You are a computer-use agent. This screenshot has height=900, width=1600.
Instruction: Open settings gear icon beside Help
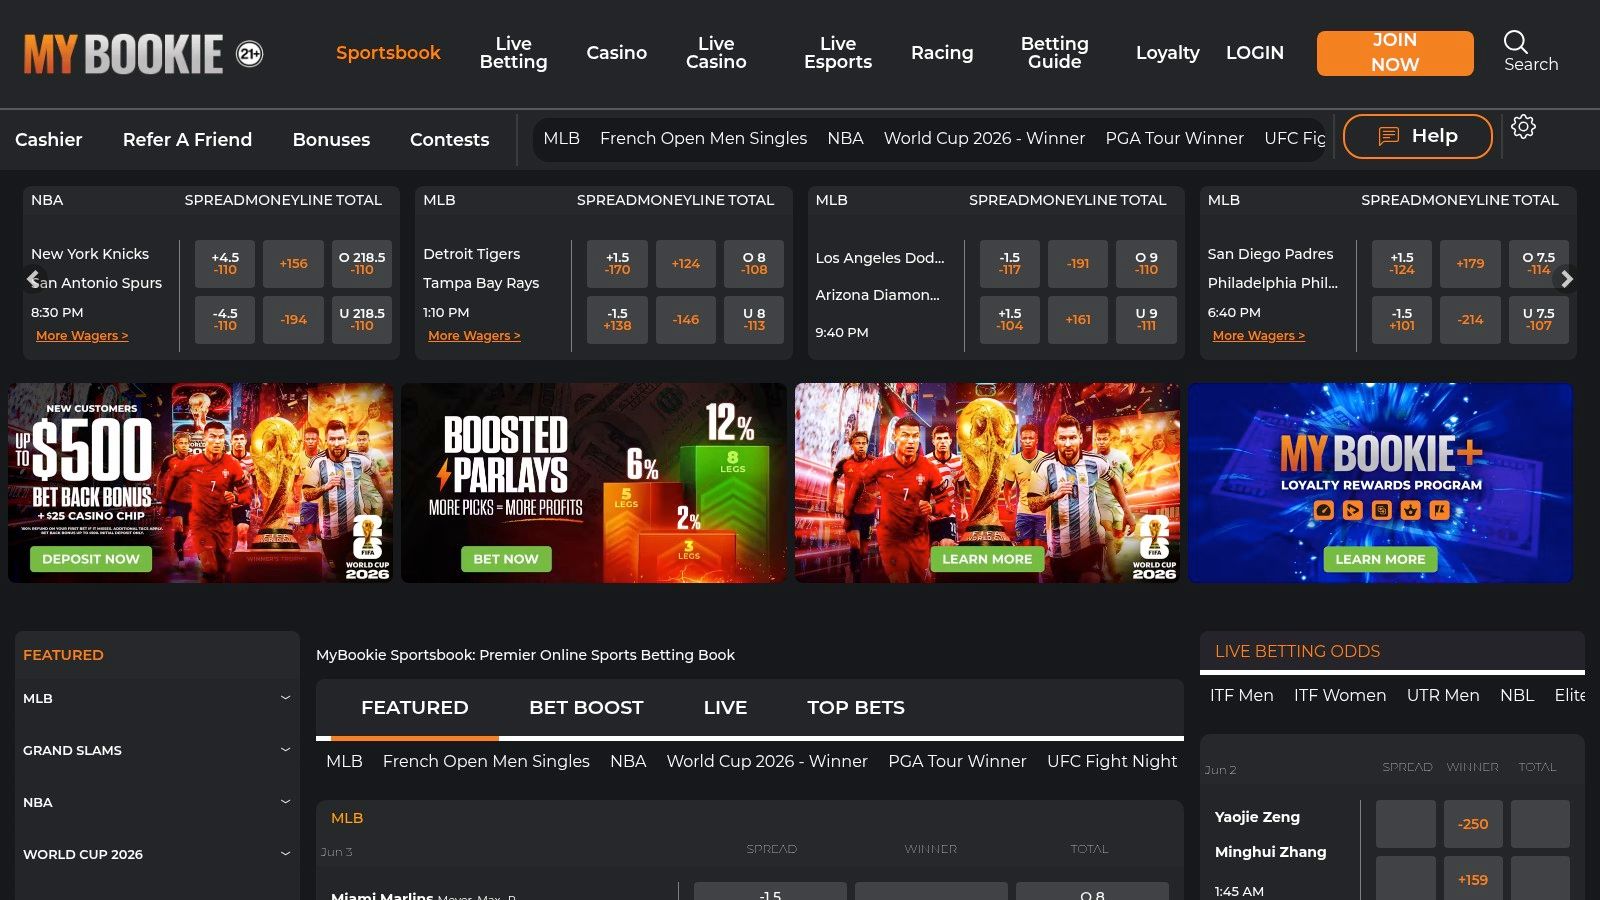point(1523,127)
